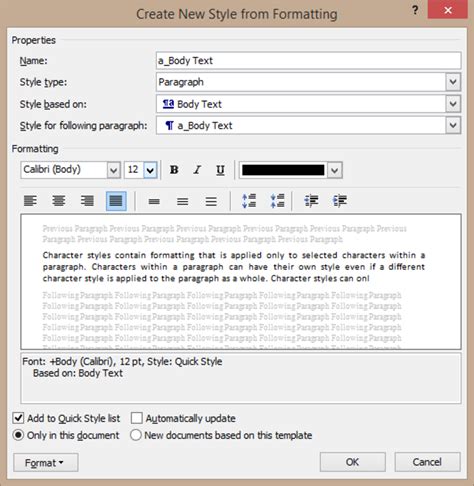The width and height of the screenshot is (474, 486).
Task: Click the font size value 12
Action: pos(134,170)
